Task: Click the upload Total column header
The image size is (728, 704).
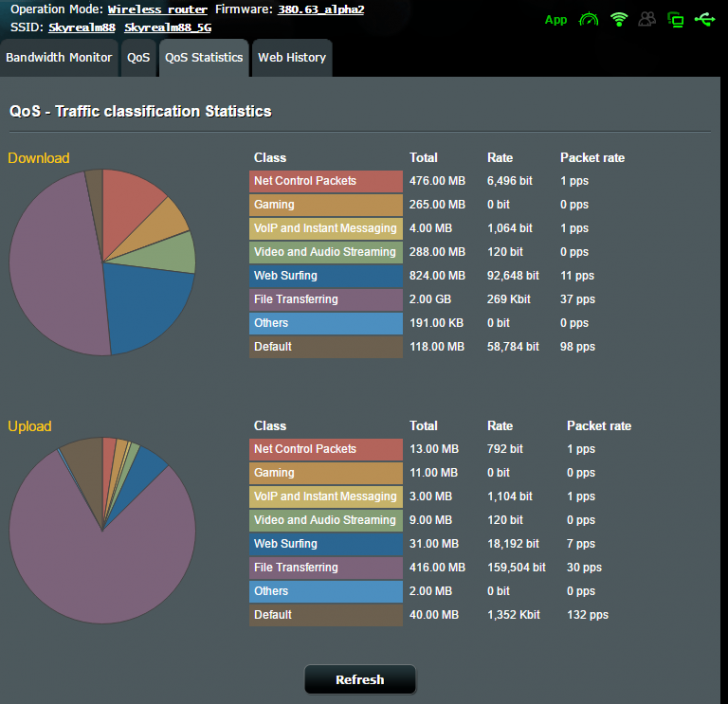Action: (423, 426)
